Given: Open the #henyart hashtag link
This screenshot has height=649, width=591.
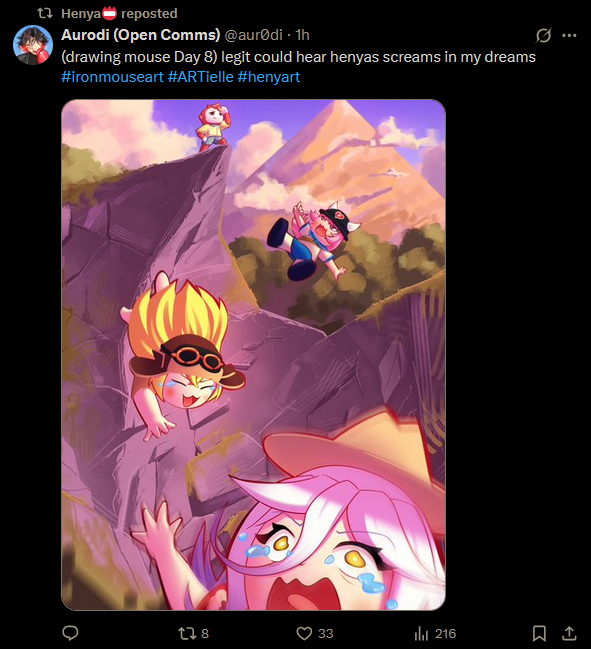Looking at the screenshot, I should pyautogui.click(x=269, y=77).
